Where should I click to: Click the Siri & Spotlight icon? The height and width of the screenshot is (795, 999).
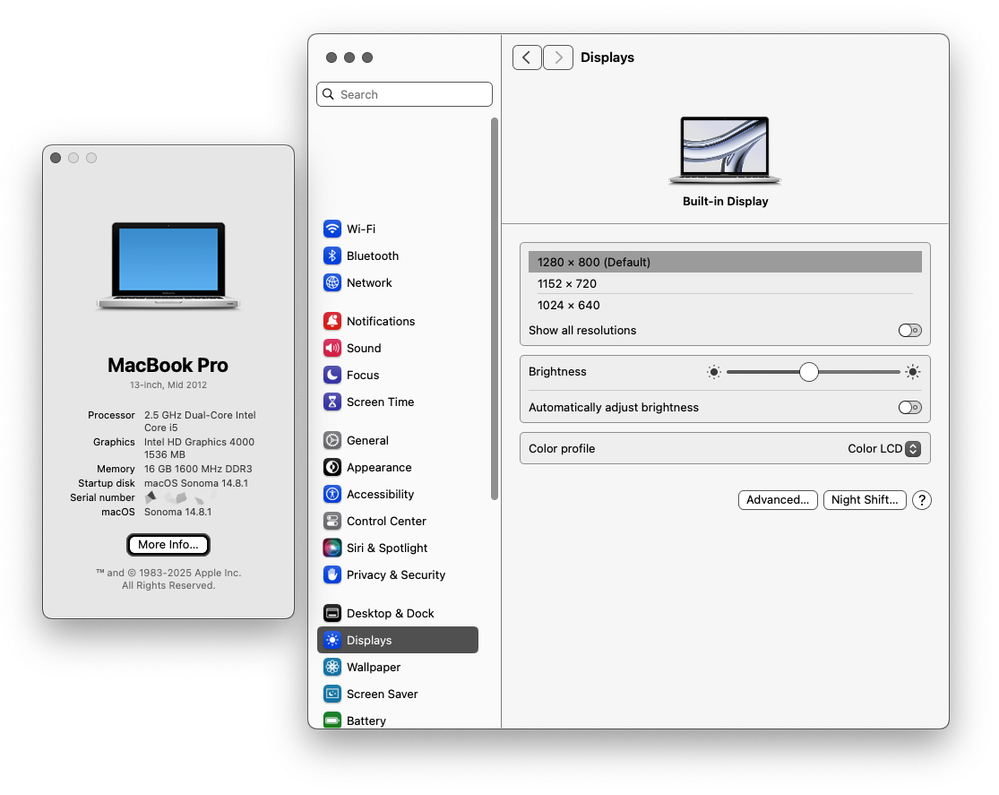point(332,547)
